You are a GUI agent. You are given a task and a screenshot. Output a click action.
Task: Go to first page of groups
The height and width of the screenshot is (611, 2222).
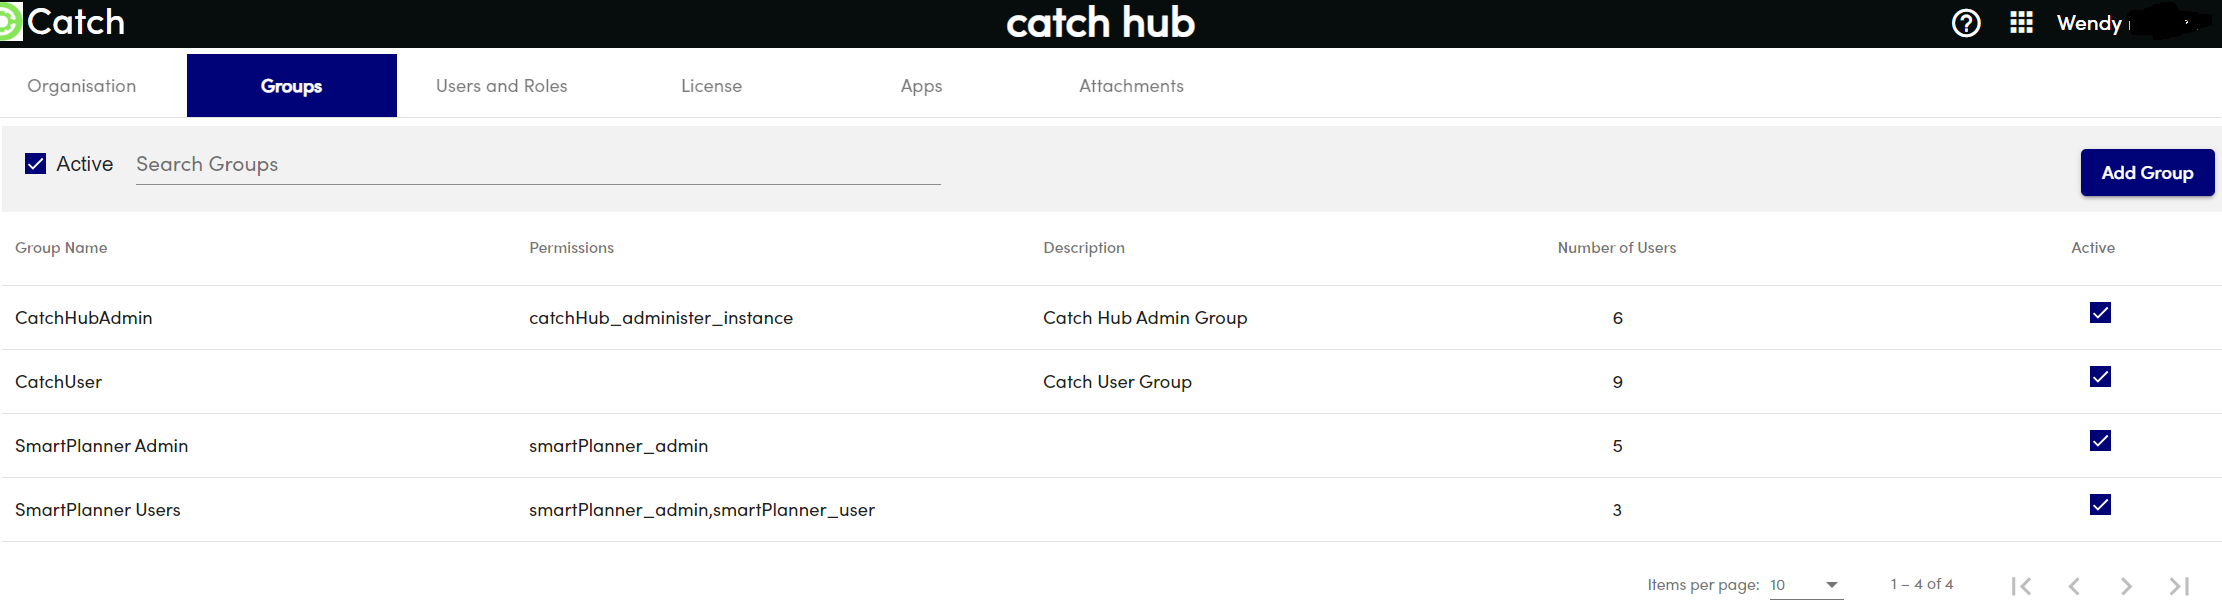(2021, 586)
